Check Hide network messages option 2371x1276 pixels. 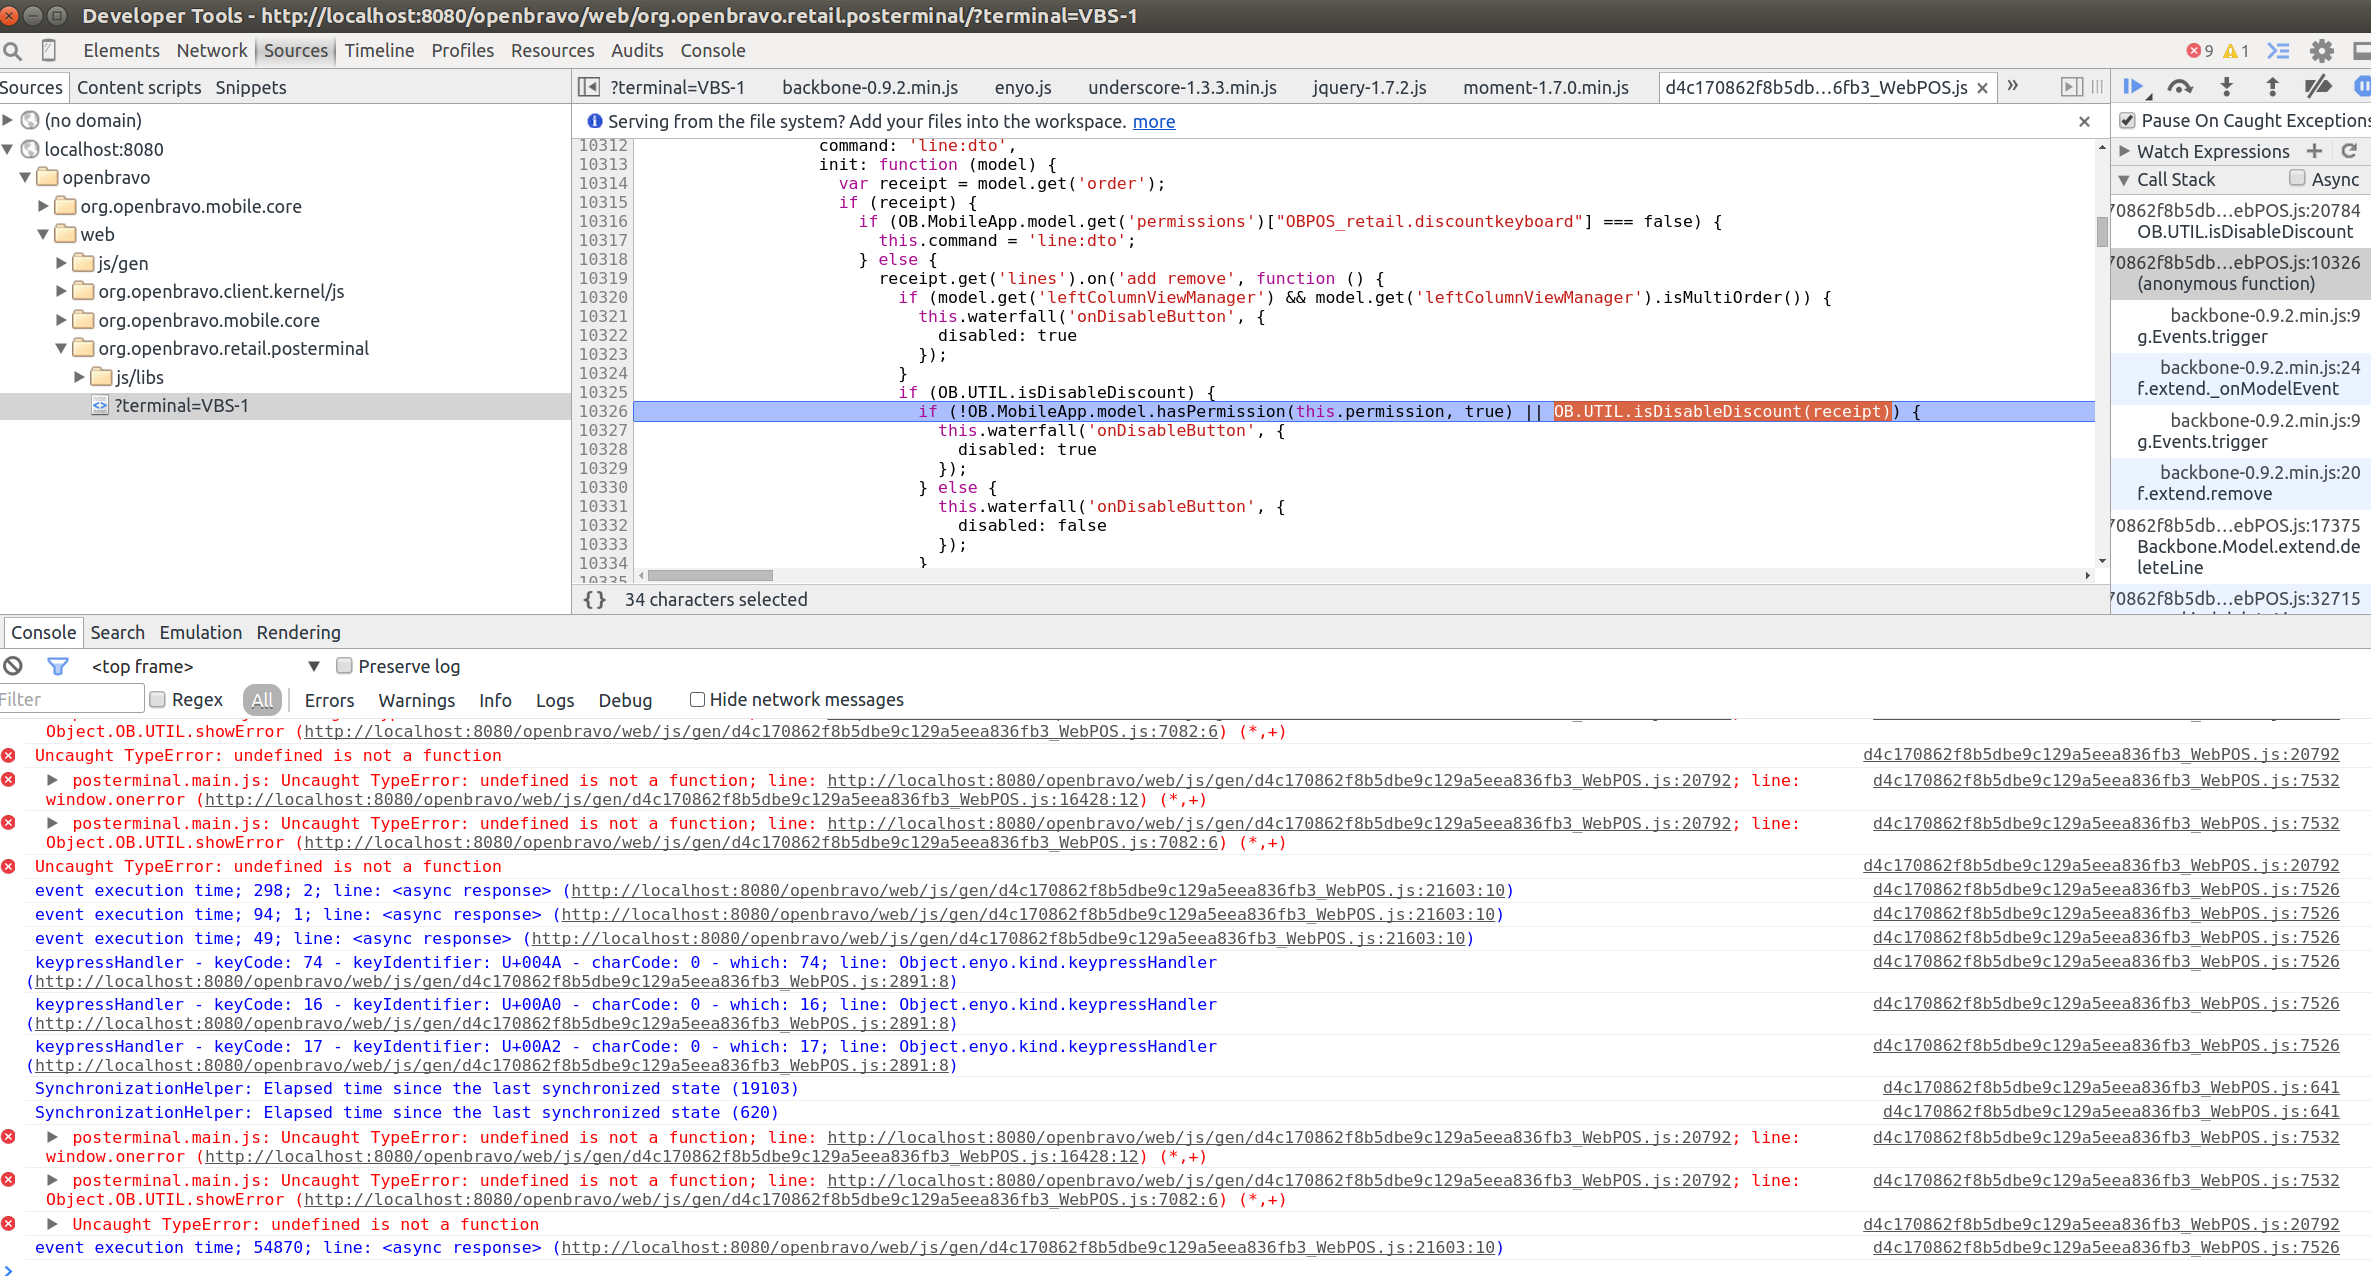(697, 699)
